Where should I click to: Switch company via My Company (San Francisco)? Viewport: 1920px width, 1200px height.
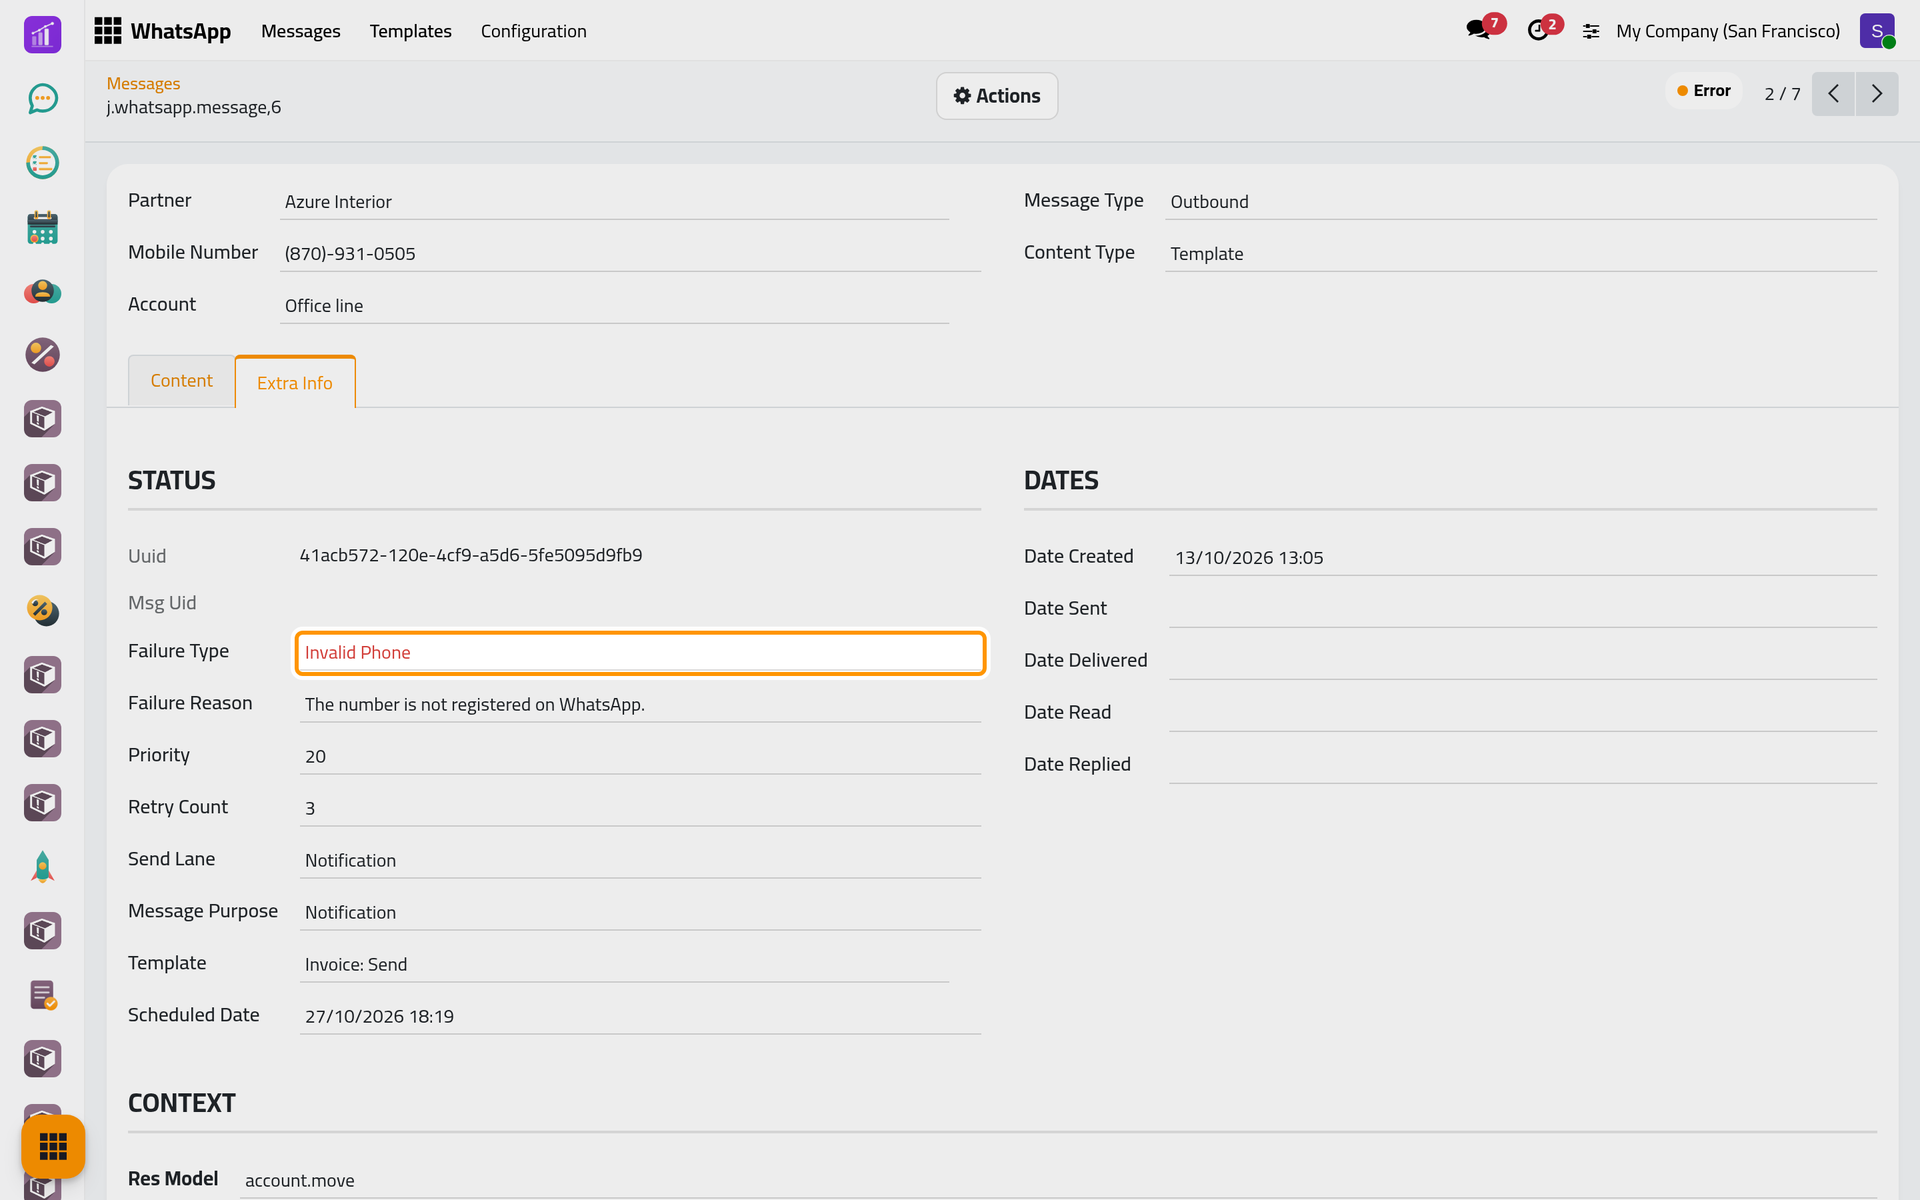click(x=1728, y=31)
